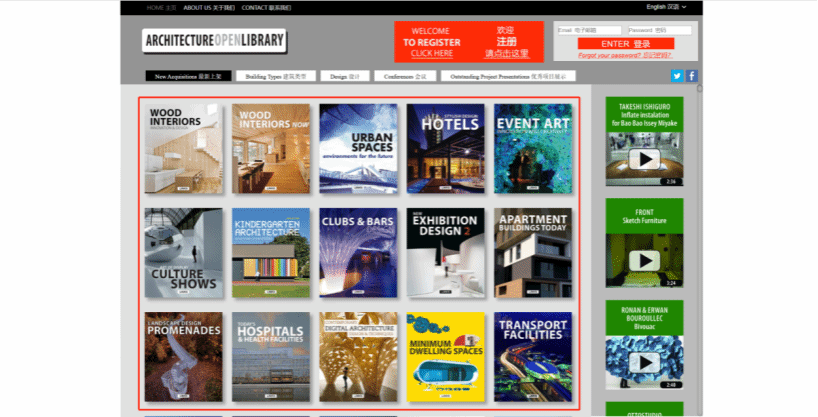Open the Twitter icon link

[677, 76]
